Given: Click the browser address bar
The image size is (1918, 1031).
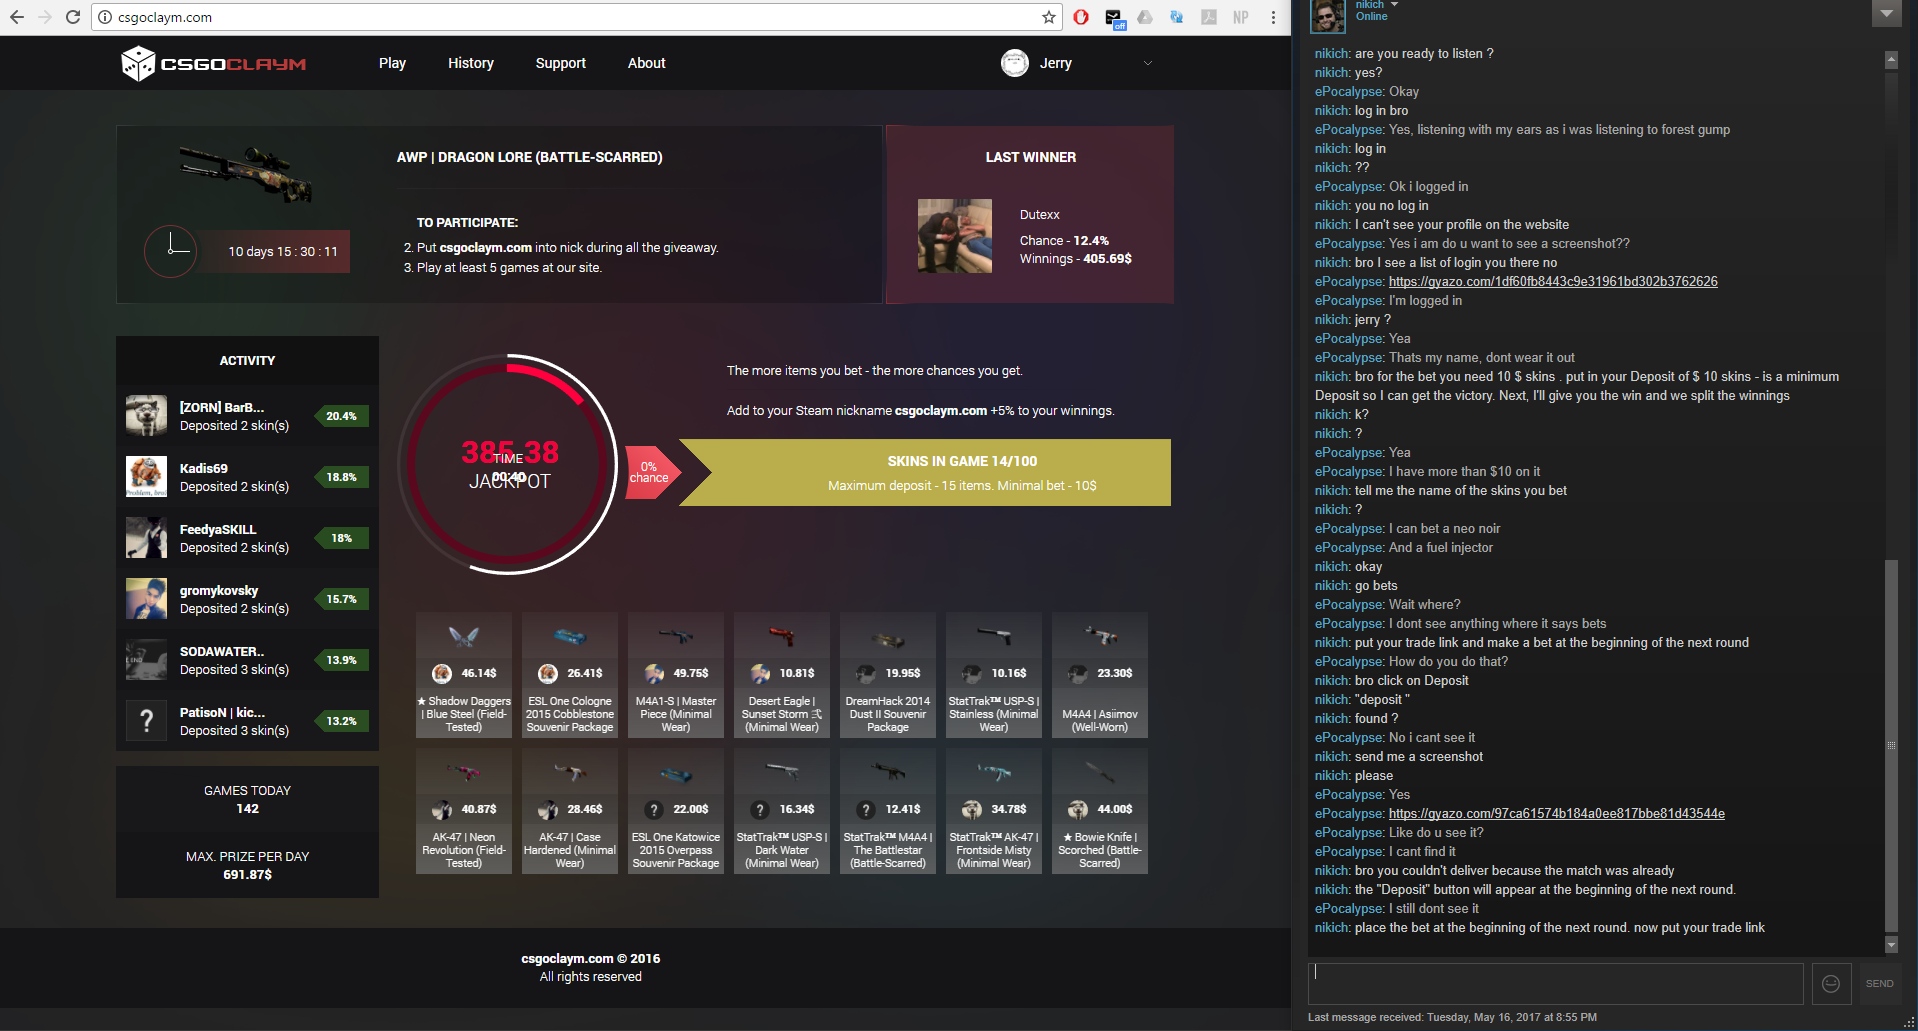Looking at the screenshot, I should point(577,17).
